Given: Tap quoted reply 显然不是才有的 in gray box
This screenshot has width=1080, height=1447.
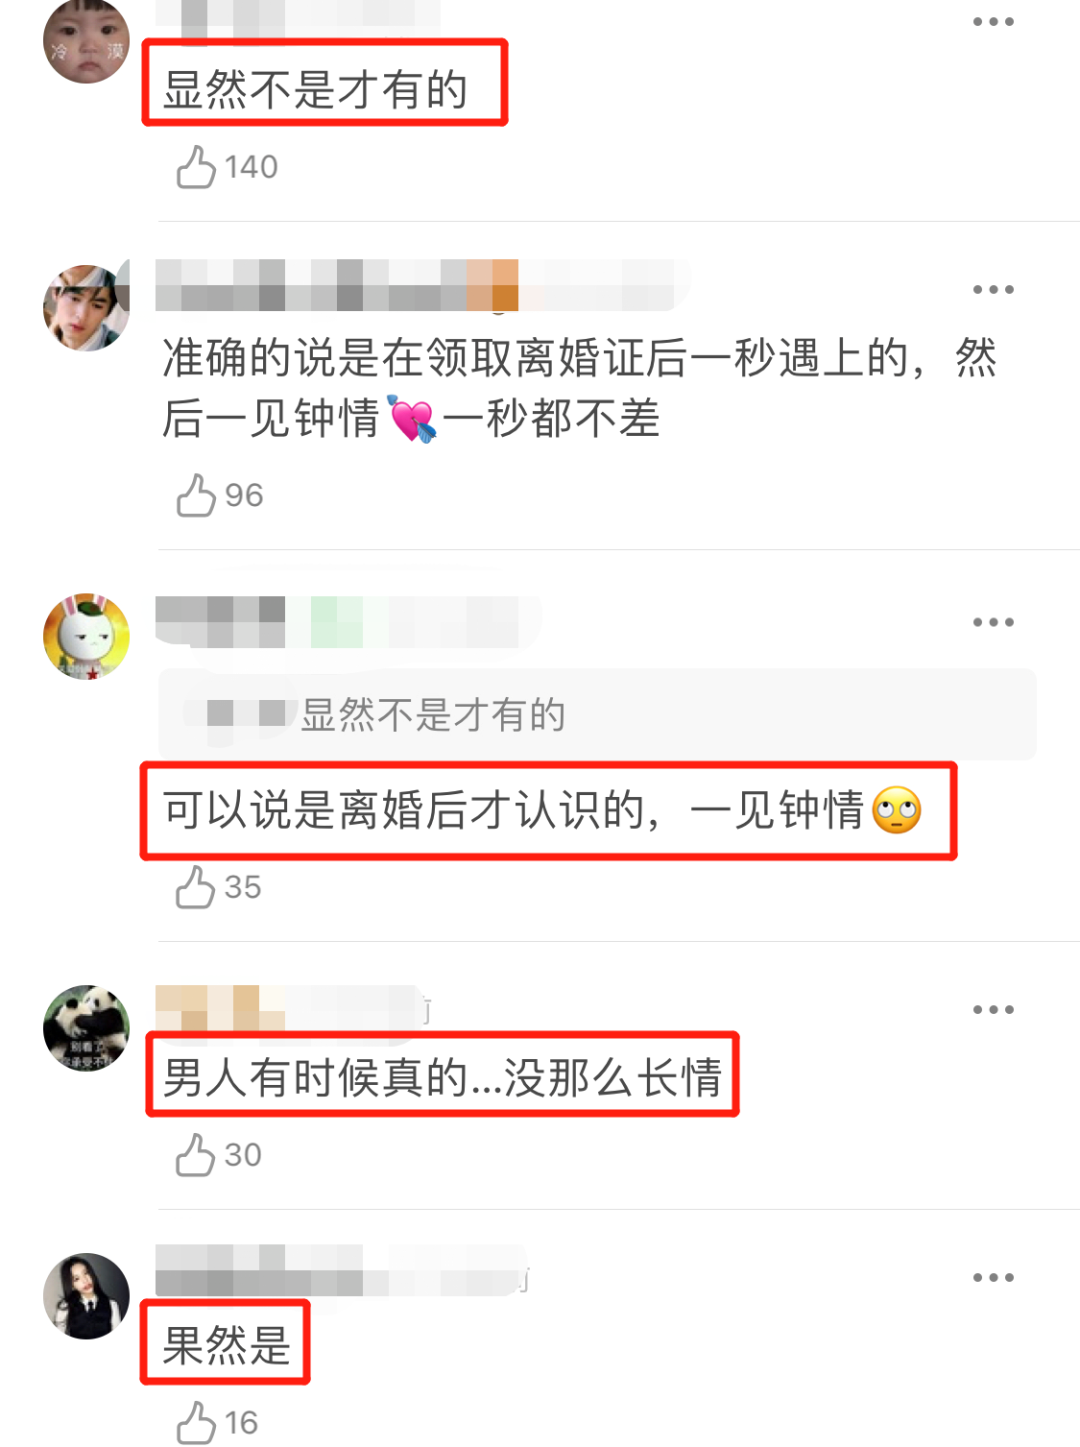Looking at the screenshot, I should 597,714.
